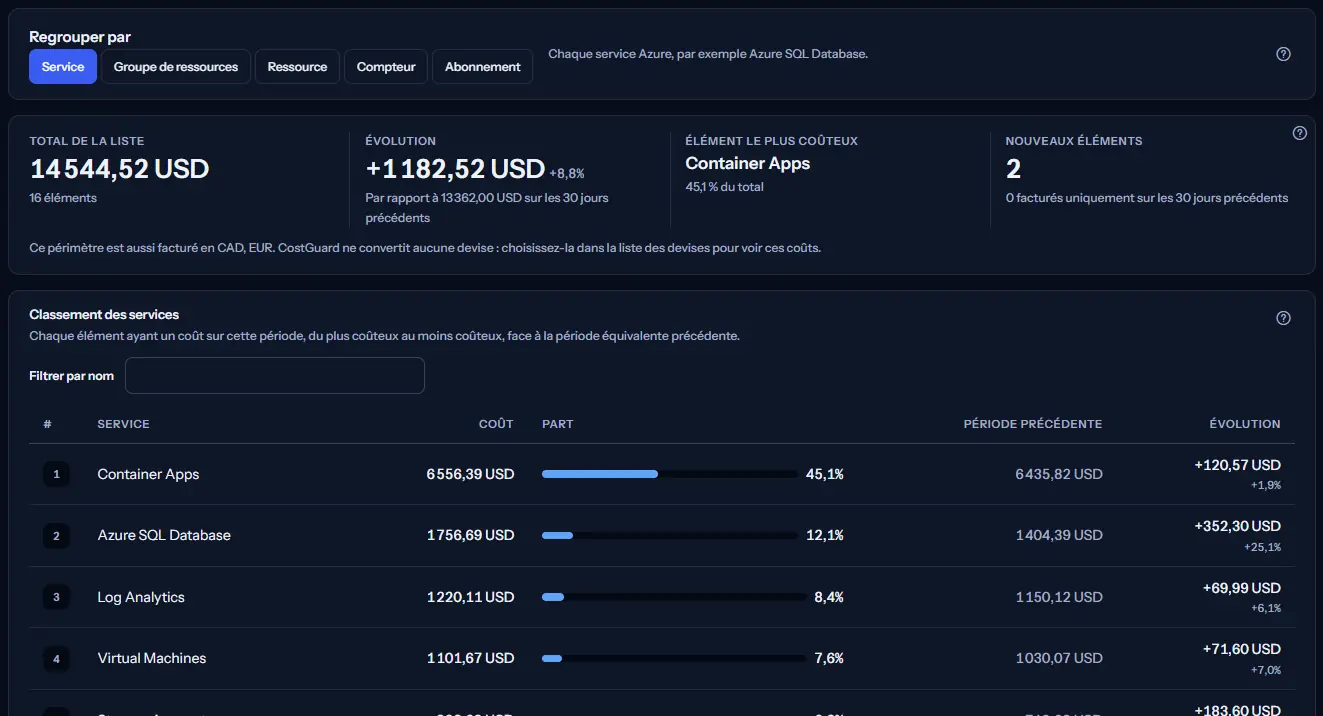Click the +1 182,52 USD evolution figure
Viewport: 1323px width, 716px height.
click(x=455, y=169)
